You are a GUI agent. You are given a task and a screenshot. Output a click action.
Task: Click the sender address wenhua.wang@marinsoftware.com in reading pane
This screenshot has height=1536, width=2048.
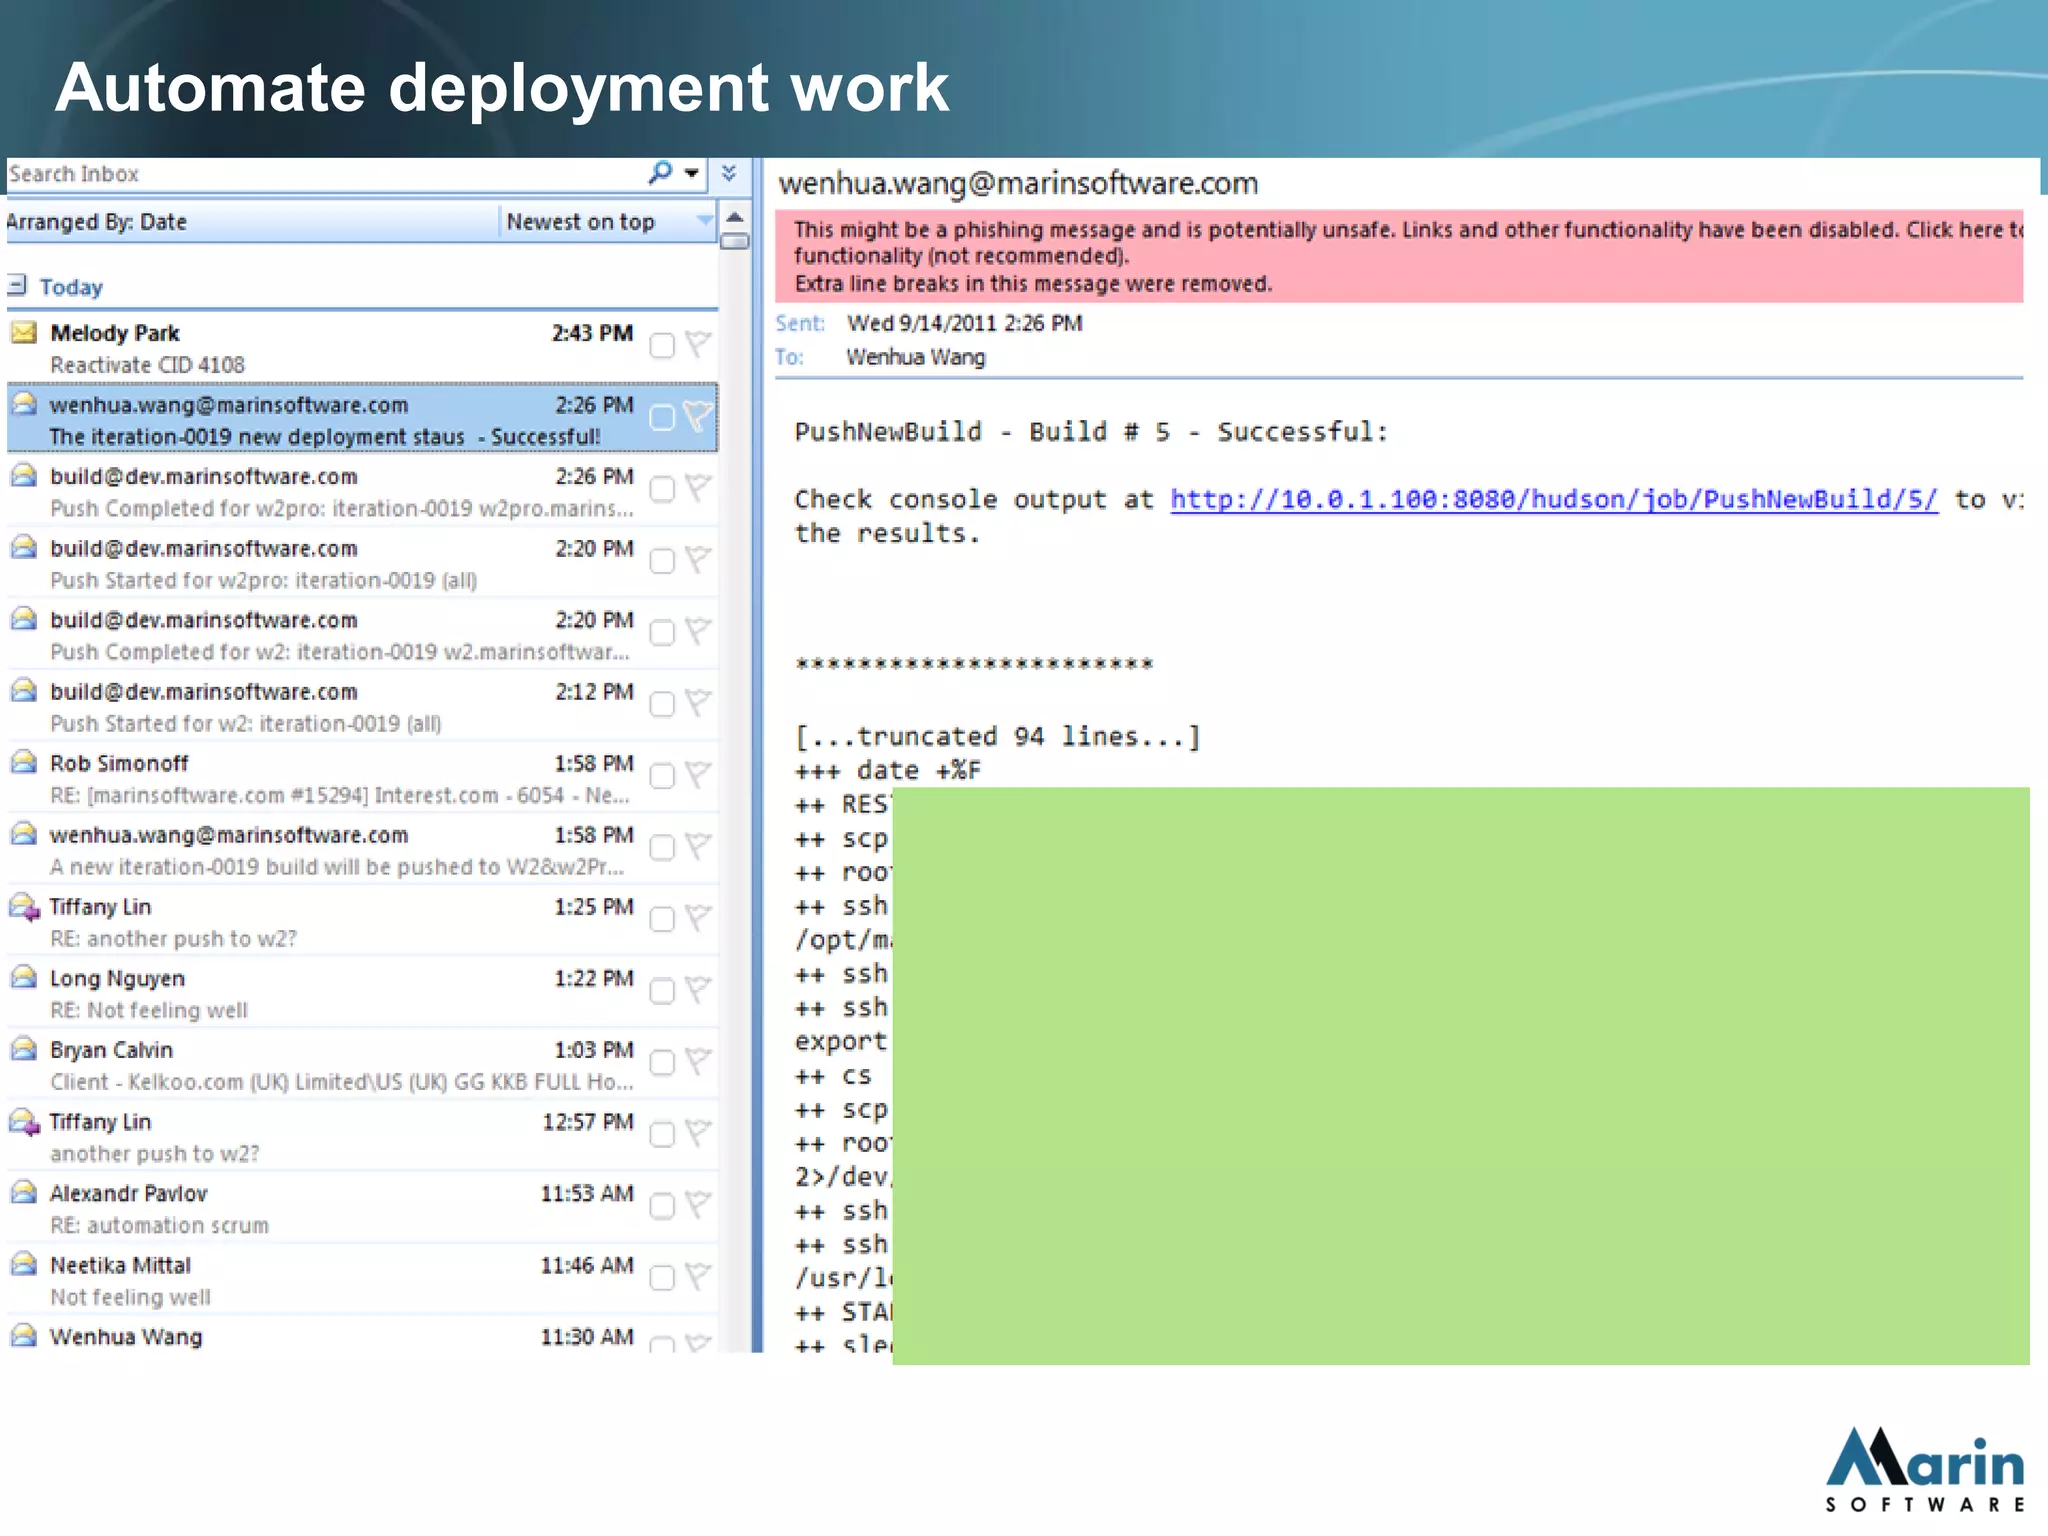(x=1018, y=183)
